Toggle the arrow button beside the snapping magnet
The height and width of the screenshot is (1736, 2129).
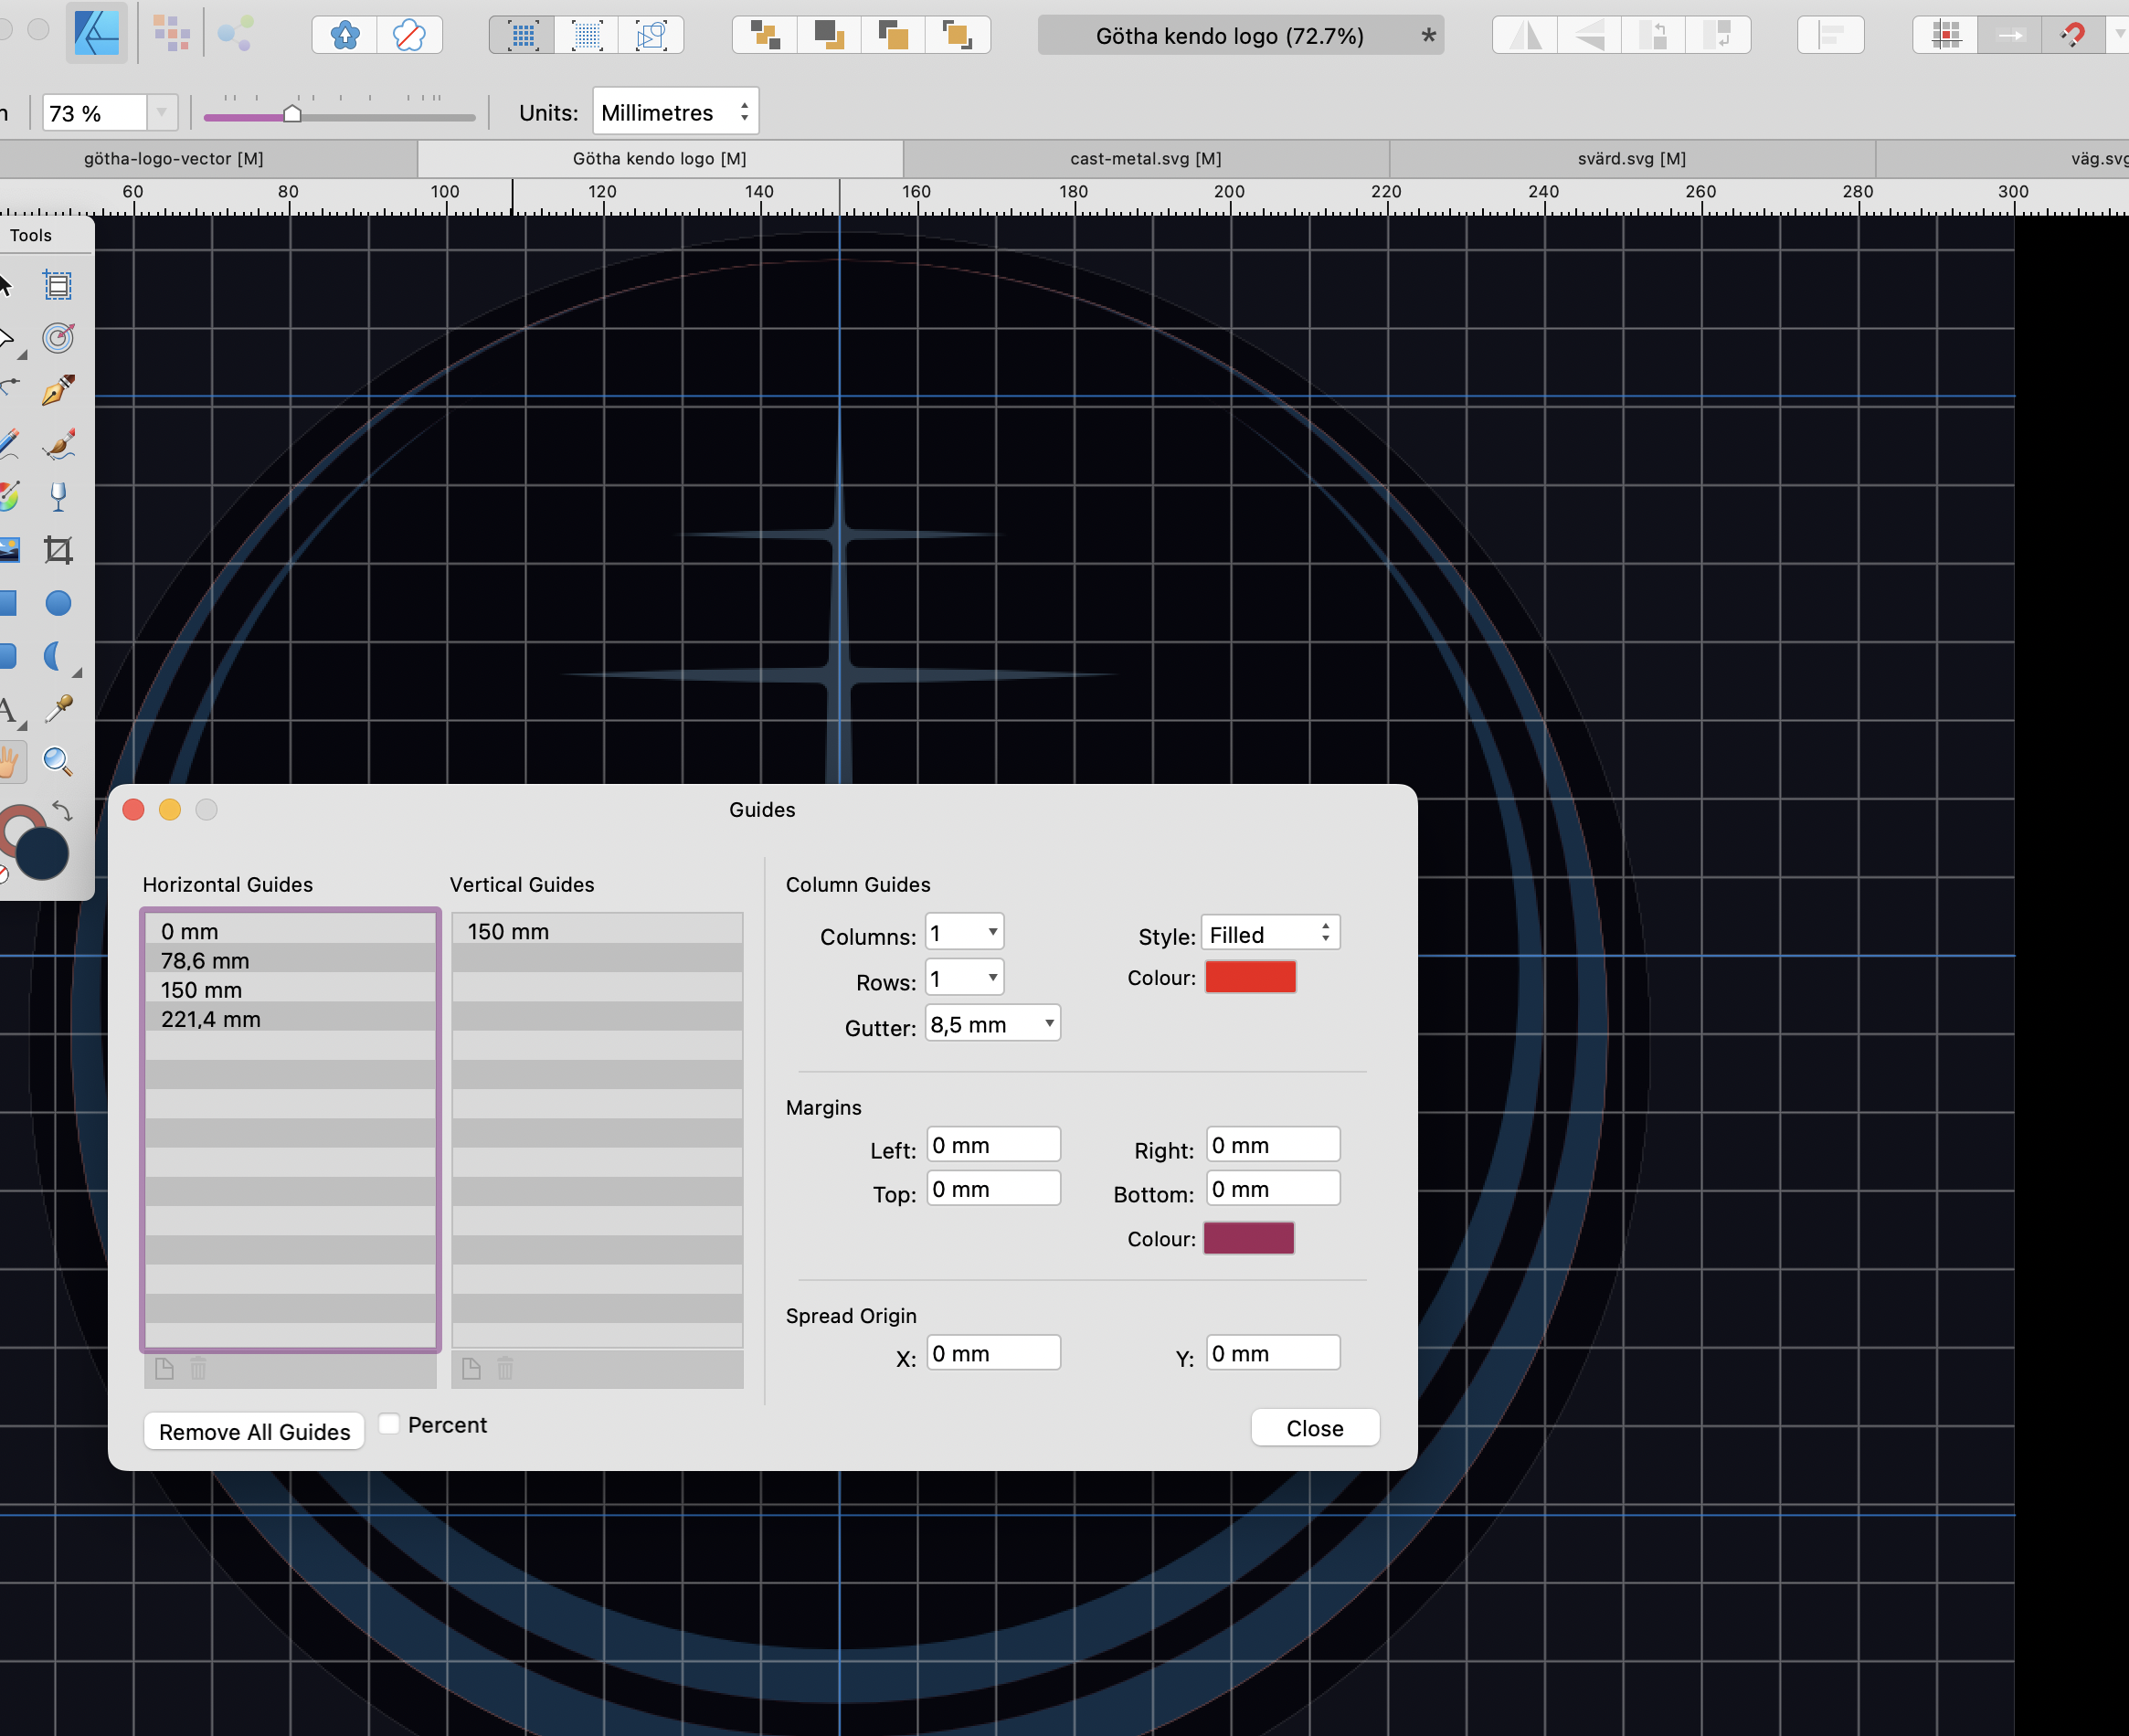point(2010,36)
